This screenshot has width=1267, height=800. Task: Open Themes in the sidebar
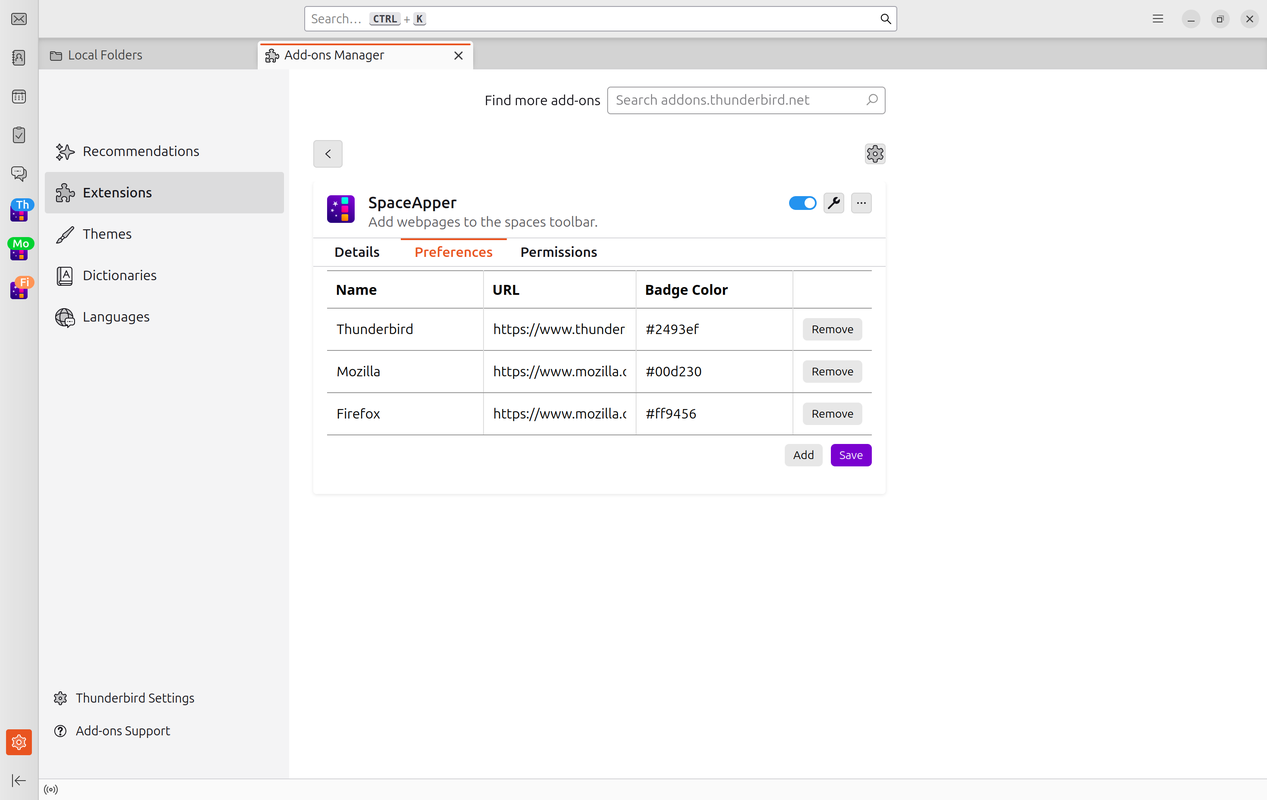(165, 234)
